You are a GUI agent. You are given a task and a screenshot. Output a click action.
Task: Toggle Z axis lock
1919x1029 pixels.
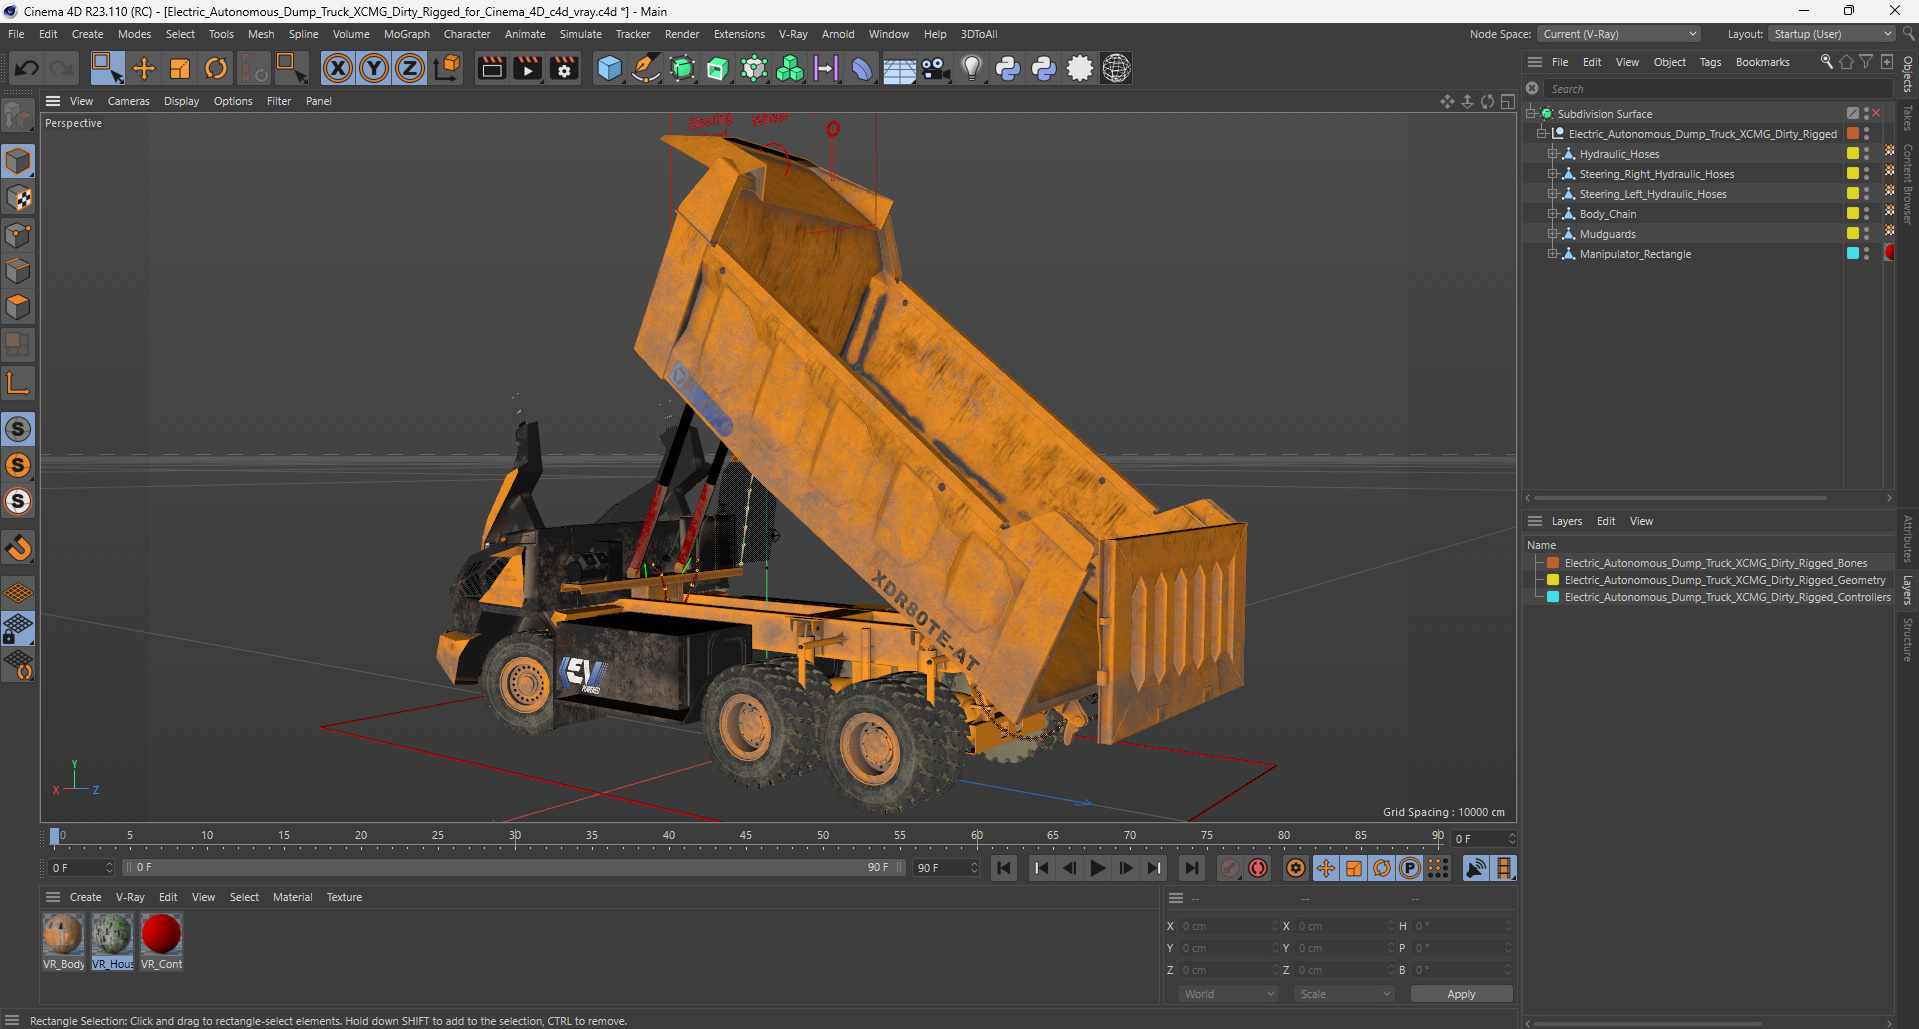click(410, 68)
